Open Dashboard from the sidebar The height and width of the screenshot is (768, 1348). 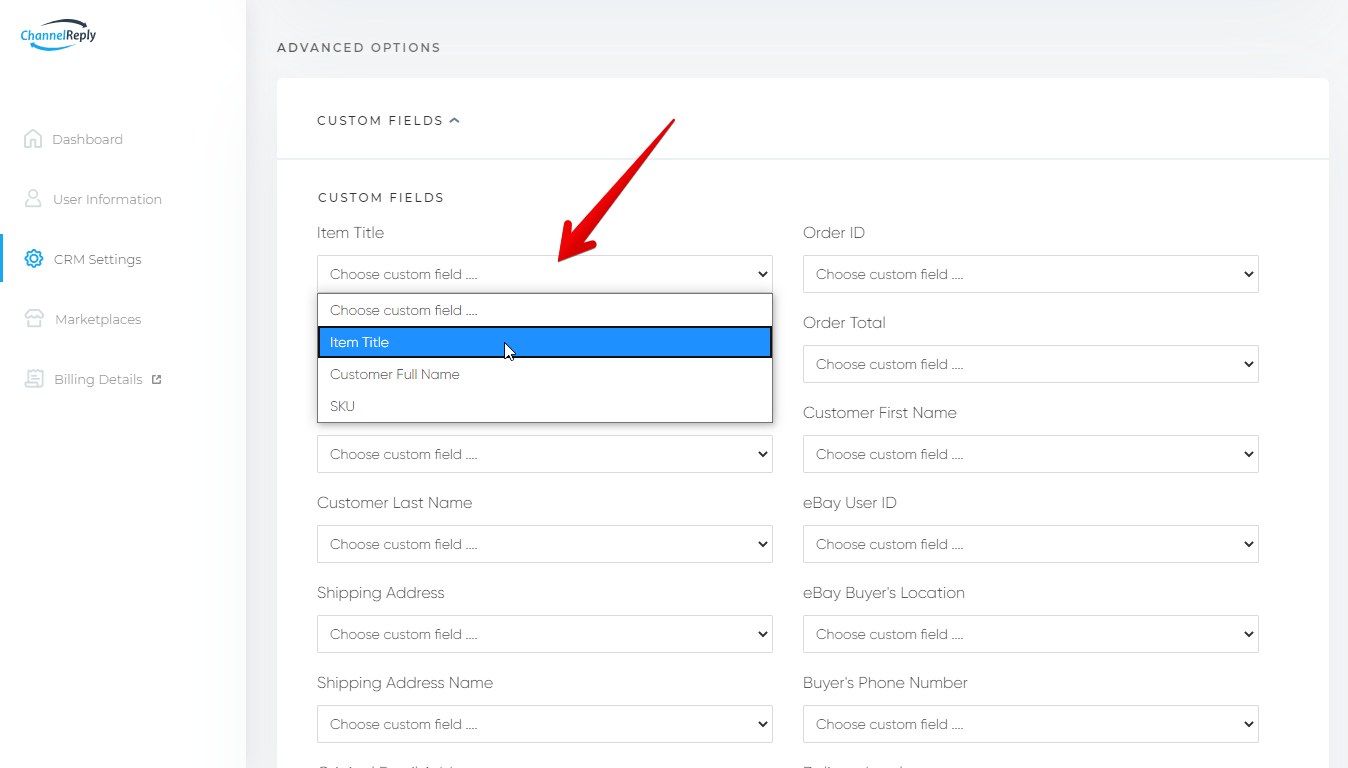pos(87,139)
